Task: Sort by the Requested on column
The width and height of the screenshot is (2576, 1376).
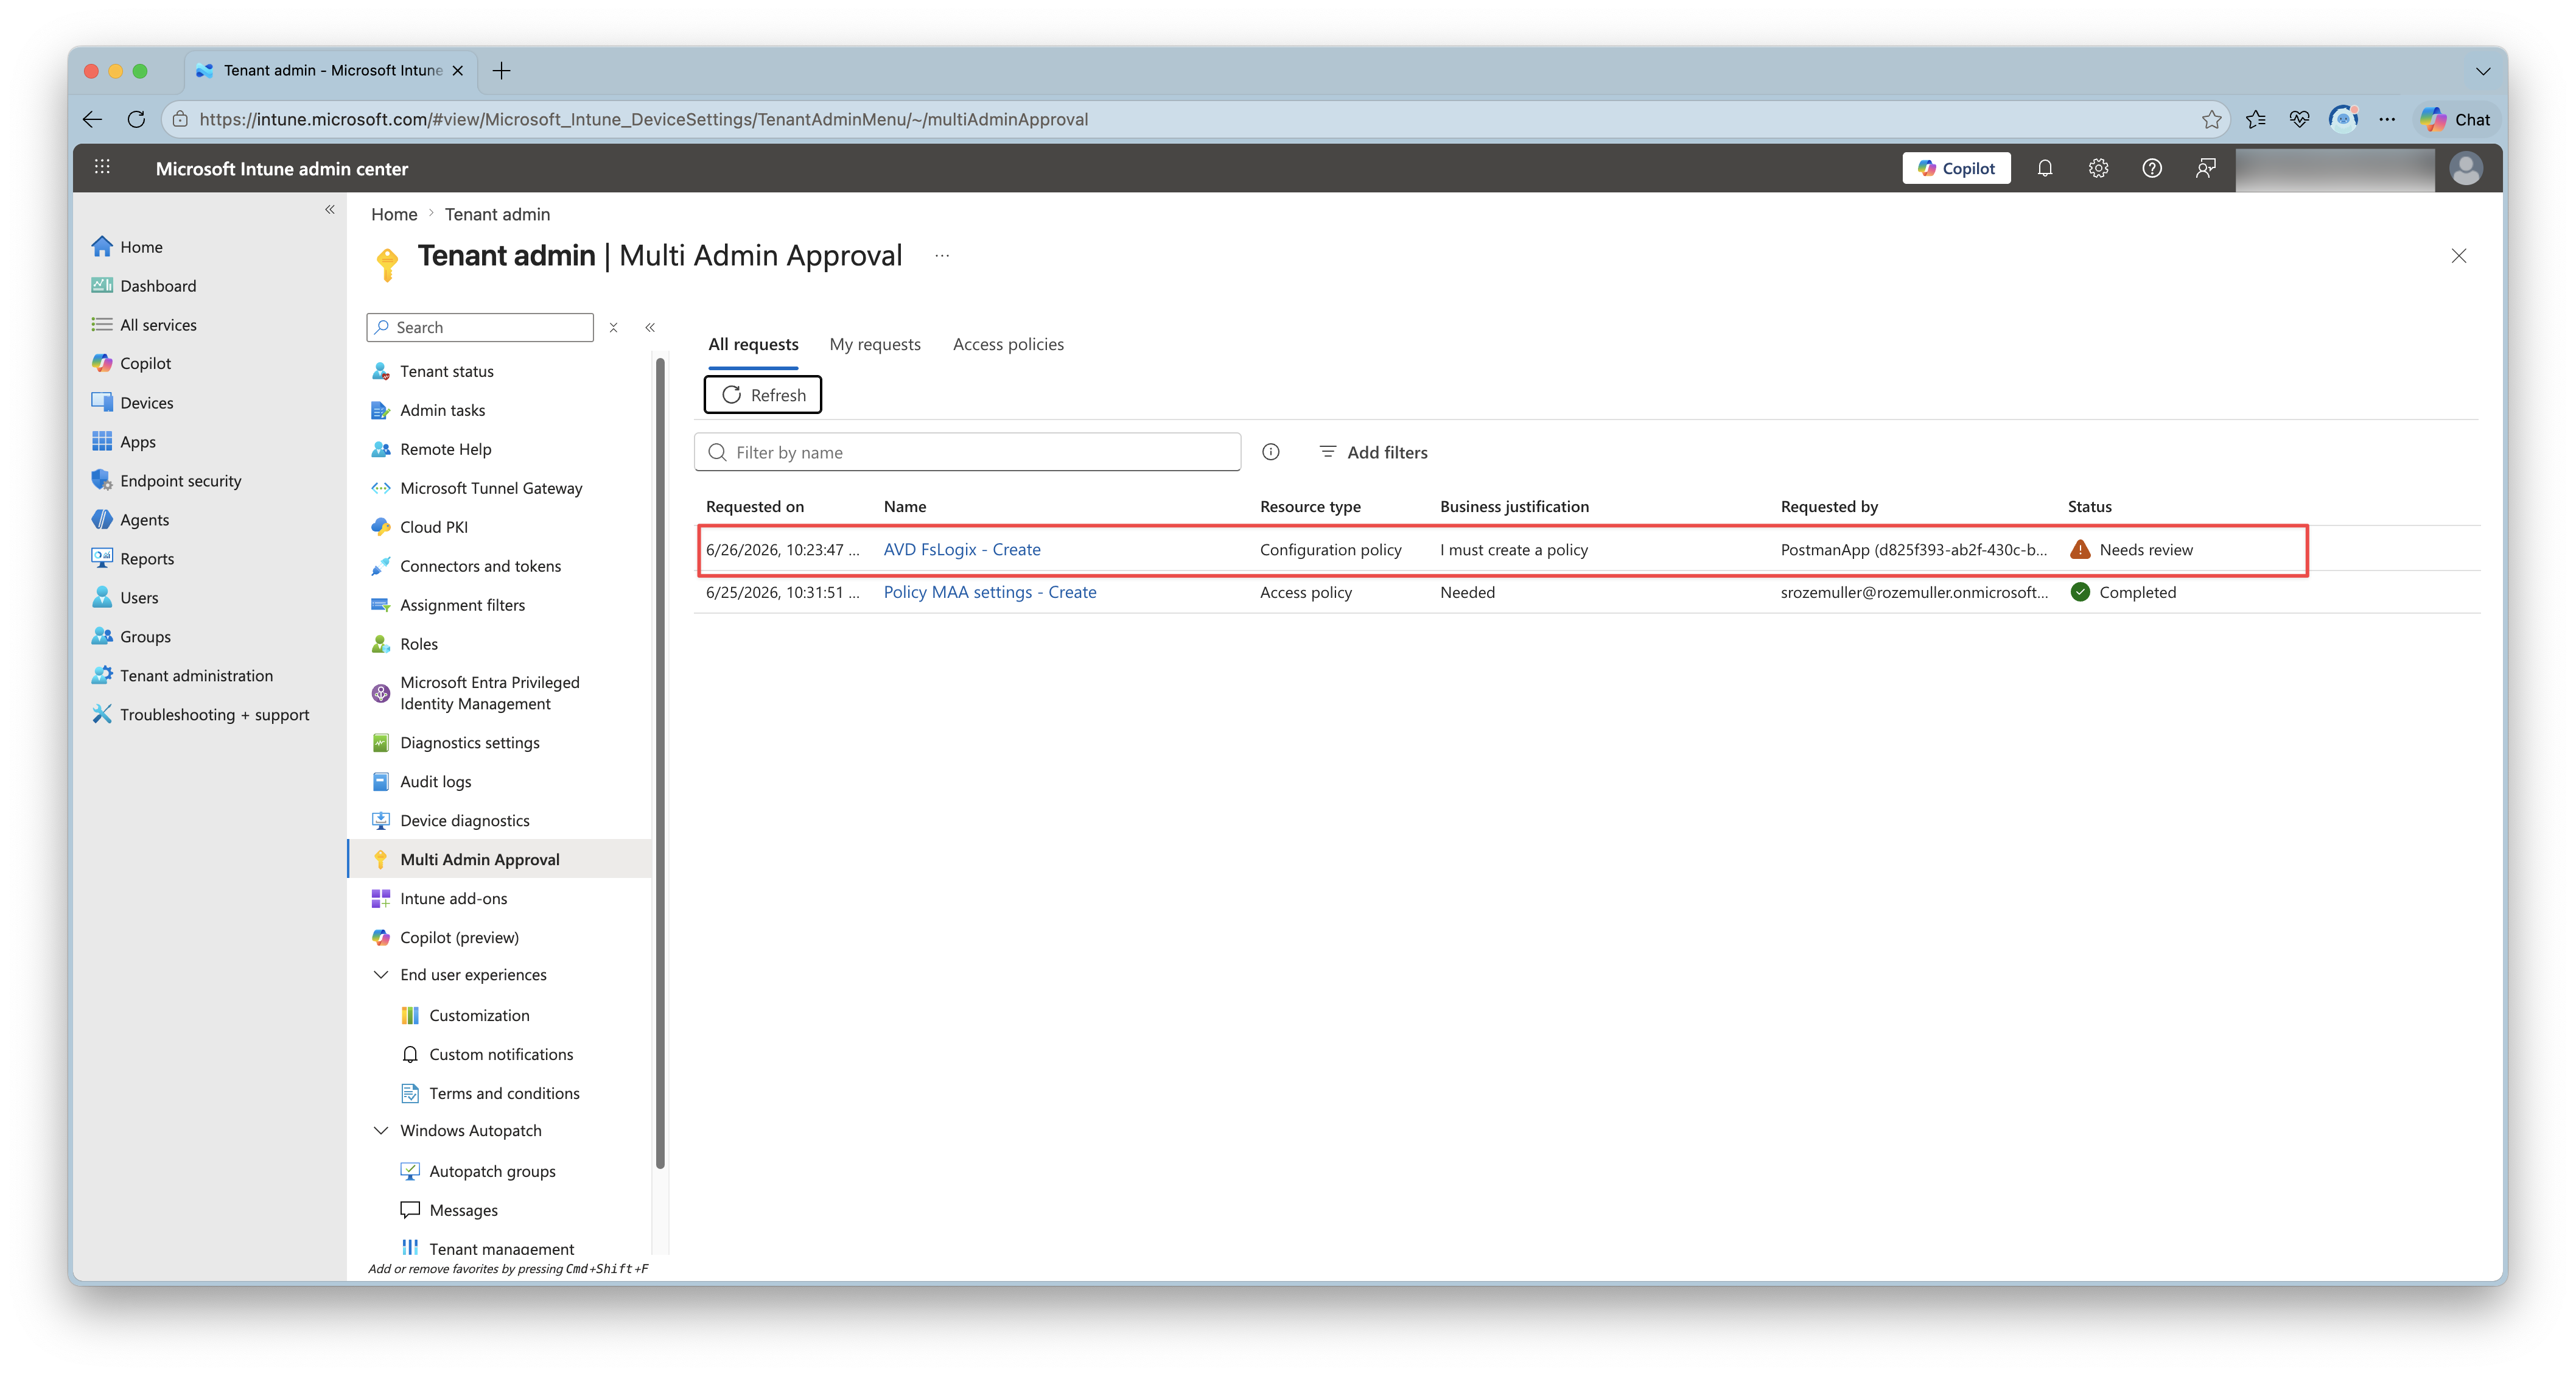Action: click(x=755, y=506)
